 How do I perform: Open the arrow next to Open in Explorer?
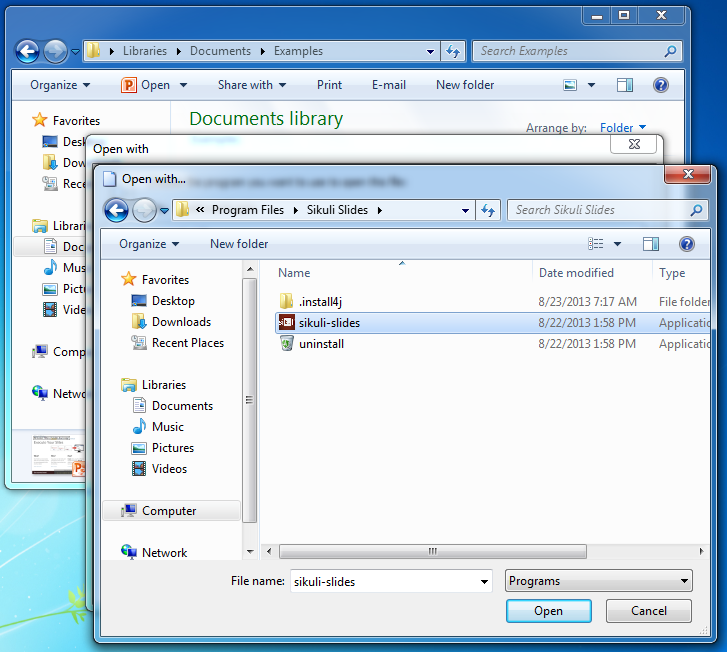click(184, 85)
